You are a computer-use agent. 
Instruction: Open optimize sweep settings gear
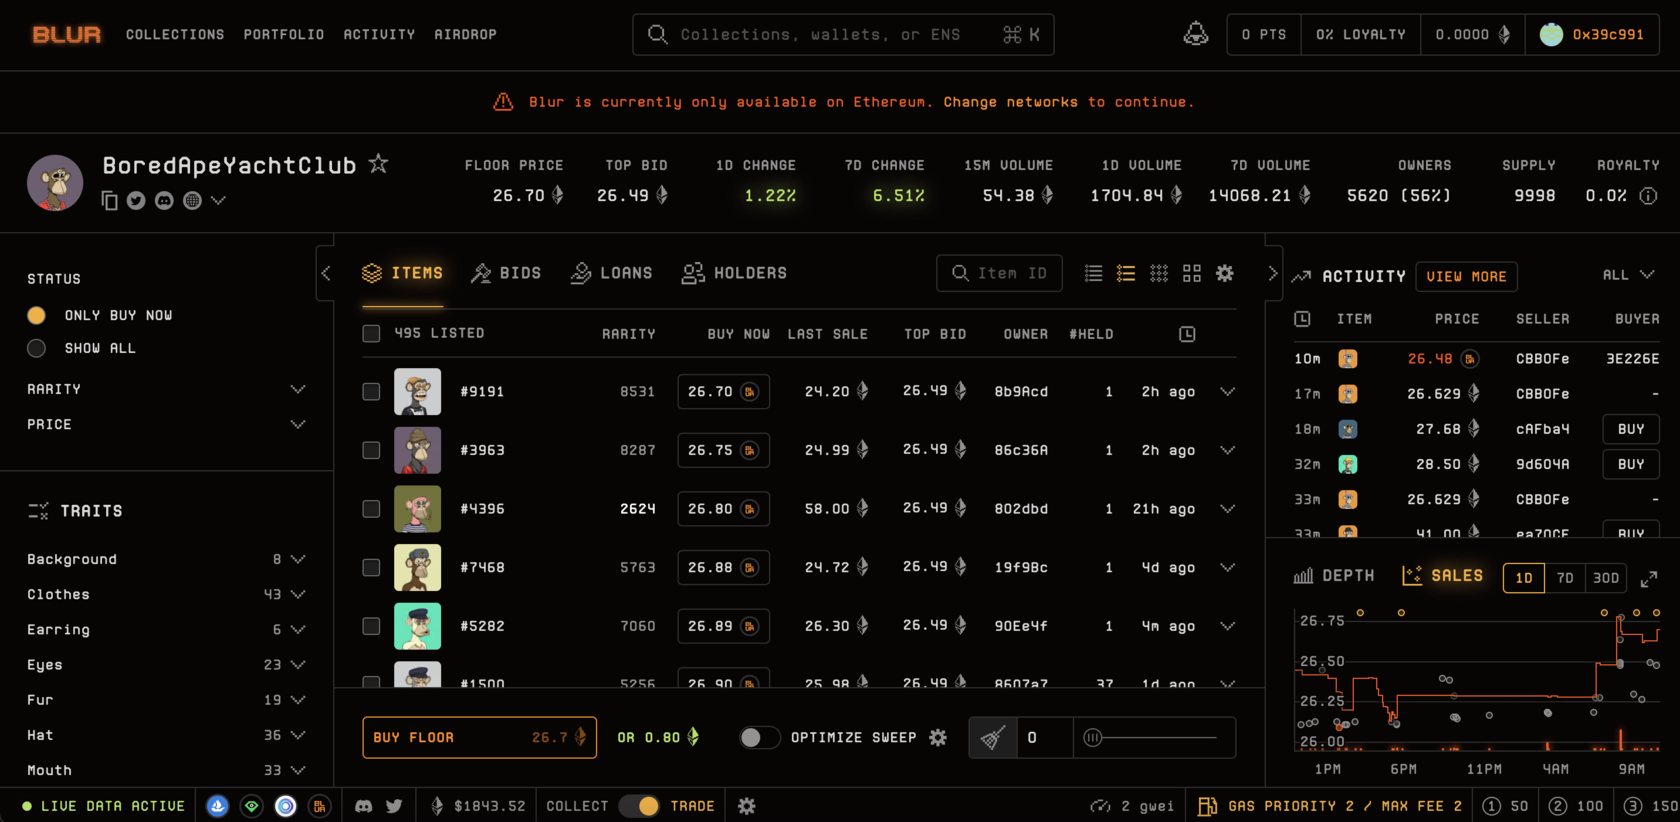(938, 737)
